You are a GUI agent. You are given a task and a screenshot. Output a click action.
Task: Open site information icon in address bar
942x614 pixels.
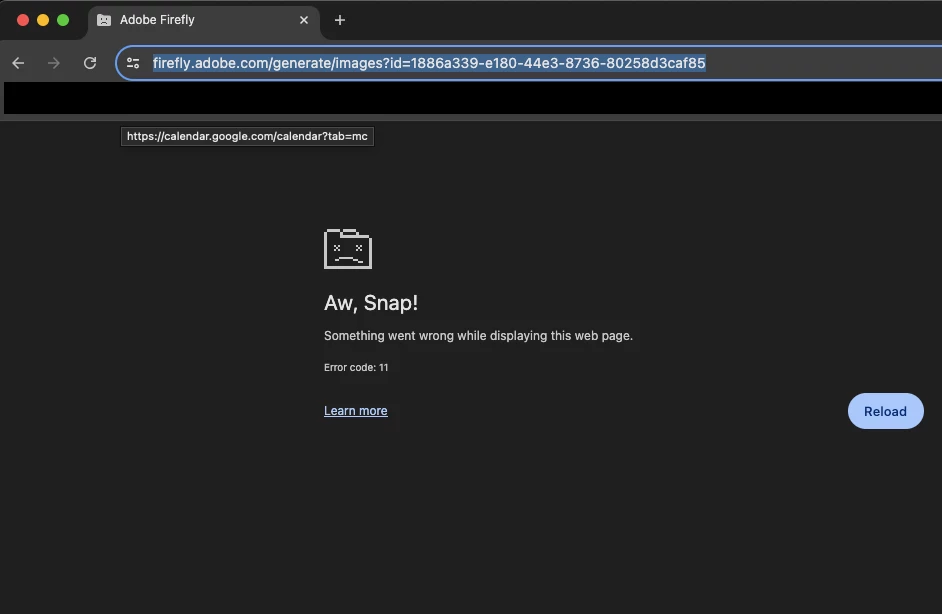133,63
